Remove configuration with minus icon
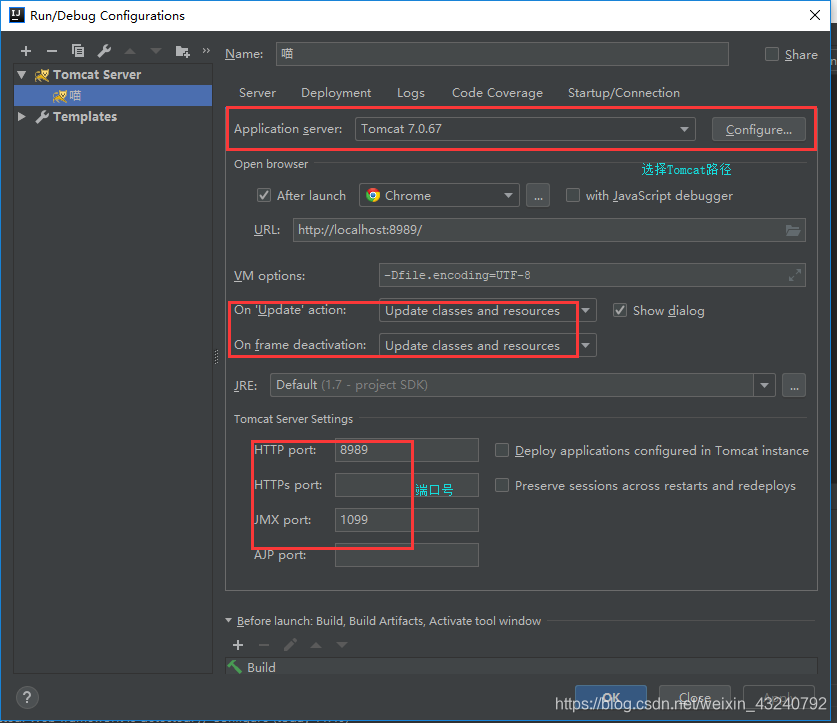This screenshot has height=723, width=837. point(52,51)
